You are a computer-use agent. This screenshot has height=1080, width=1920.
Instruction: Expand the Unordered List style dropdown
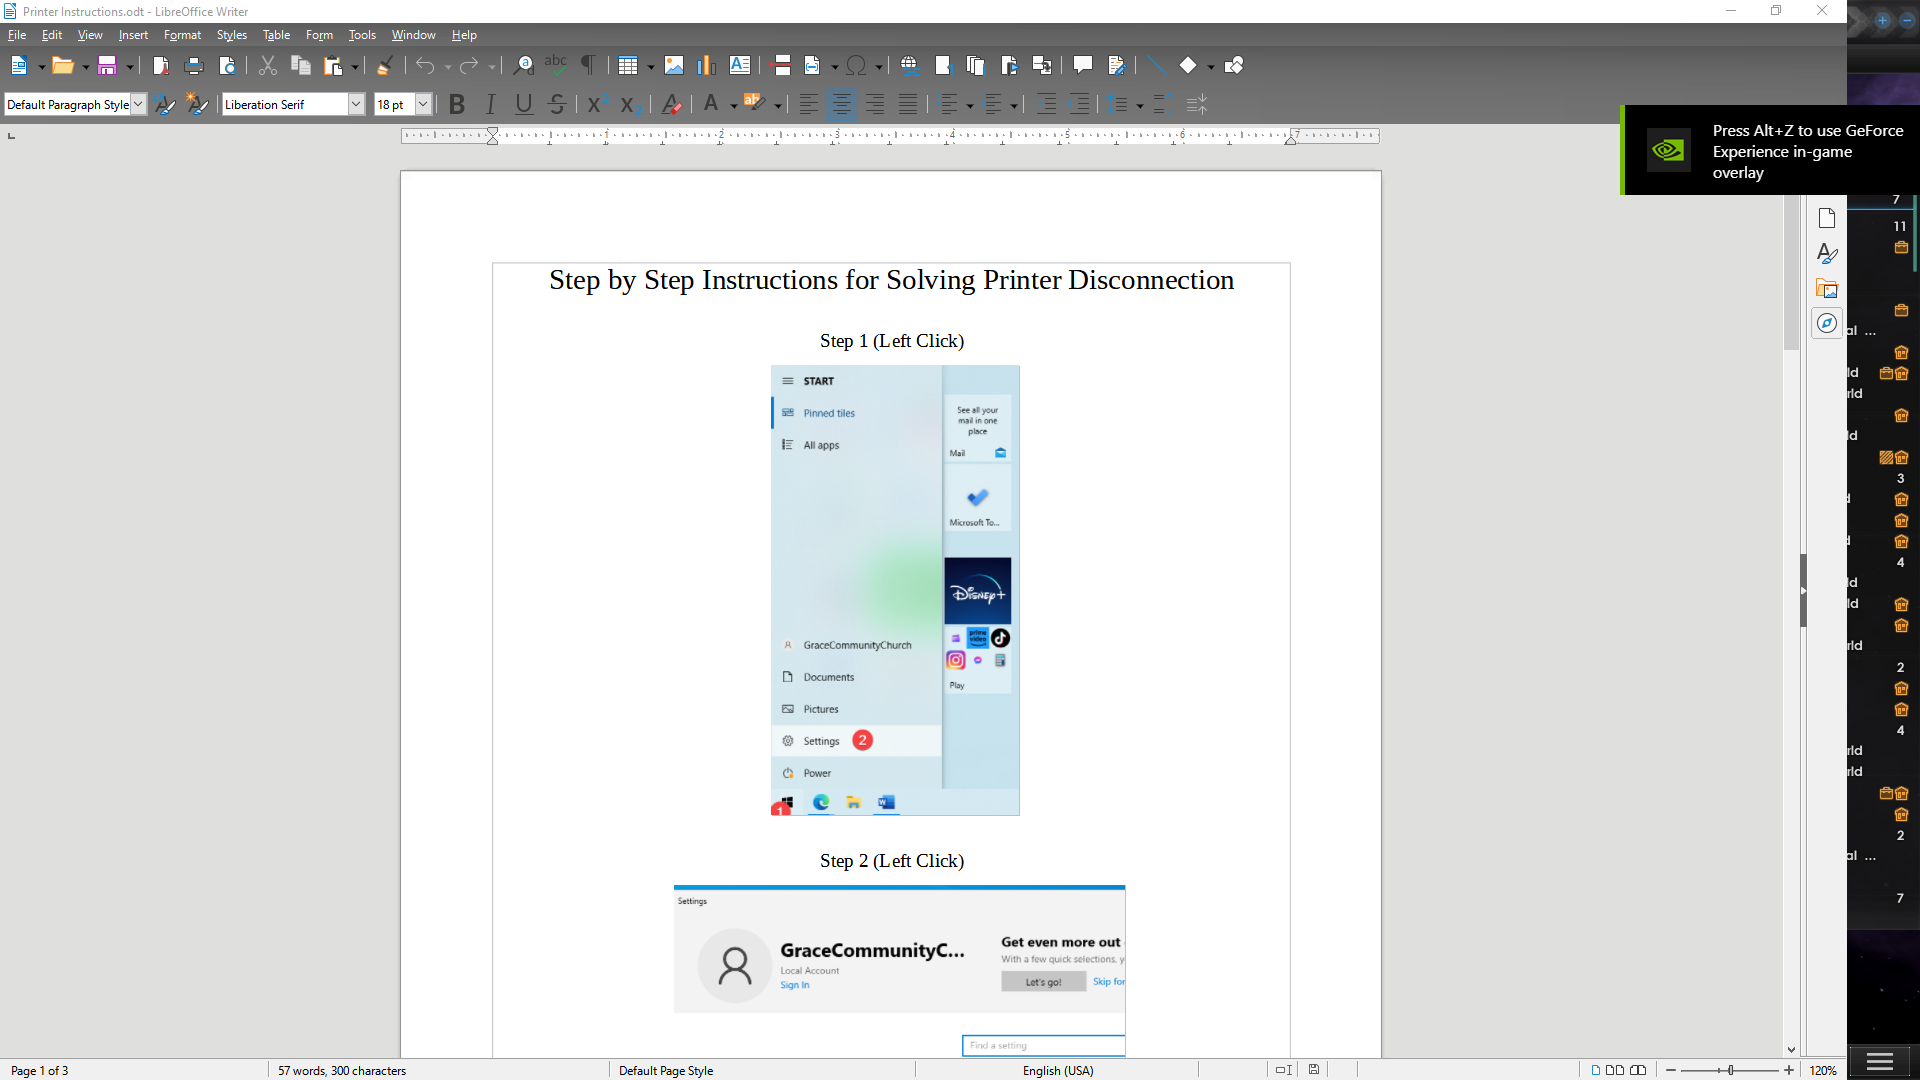point(970,105)
